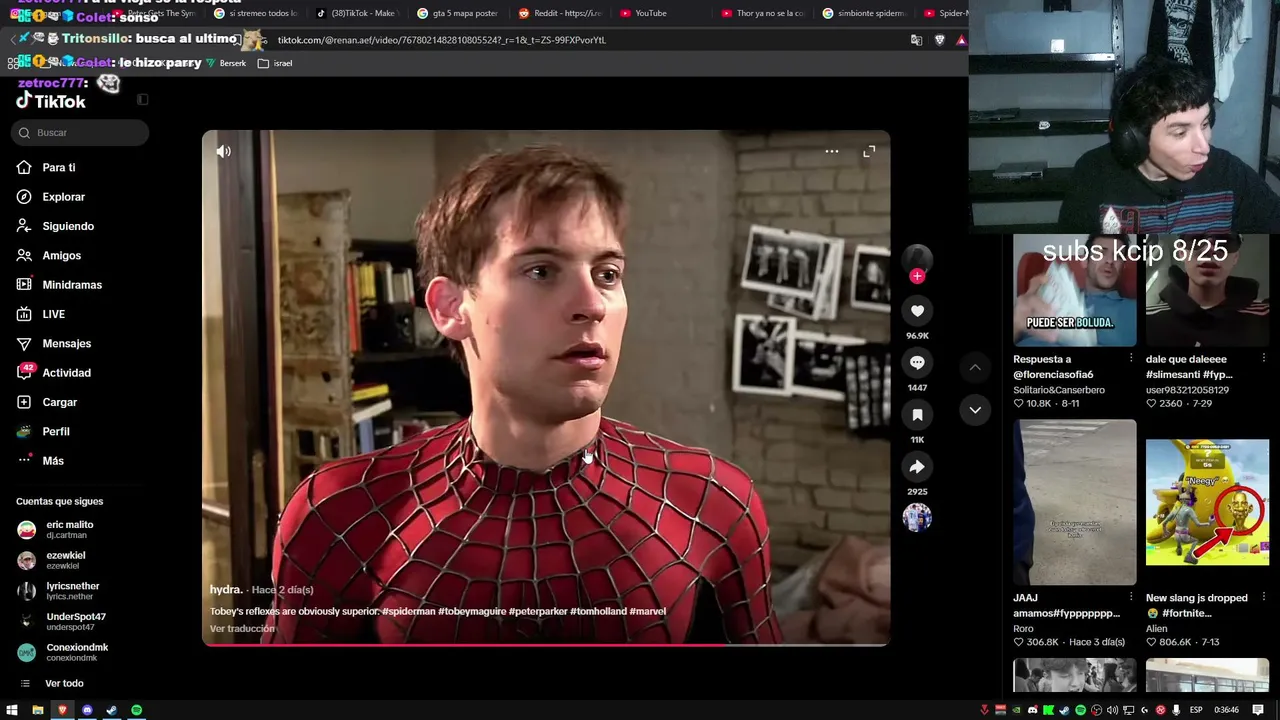Image resolution: width=1280 pixels, height=720 pixels.
Task: Expand followed accounts with Ver todo
Action: pyautogui.click(x=64, y=684)
